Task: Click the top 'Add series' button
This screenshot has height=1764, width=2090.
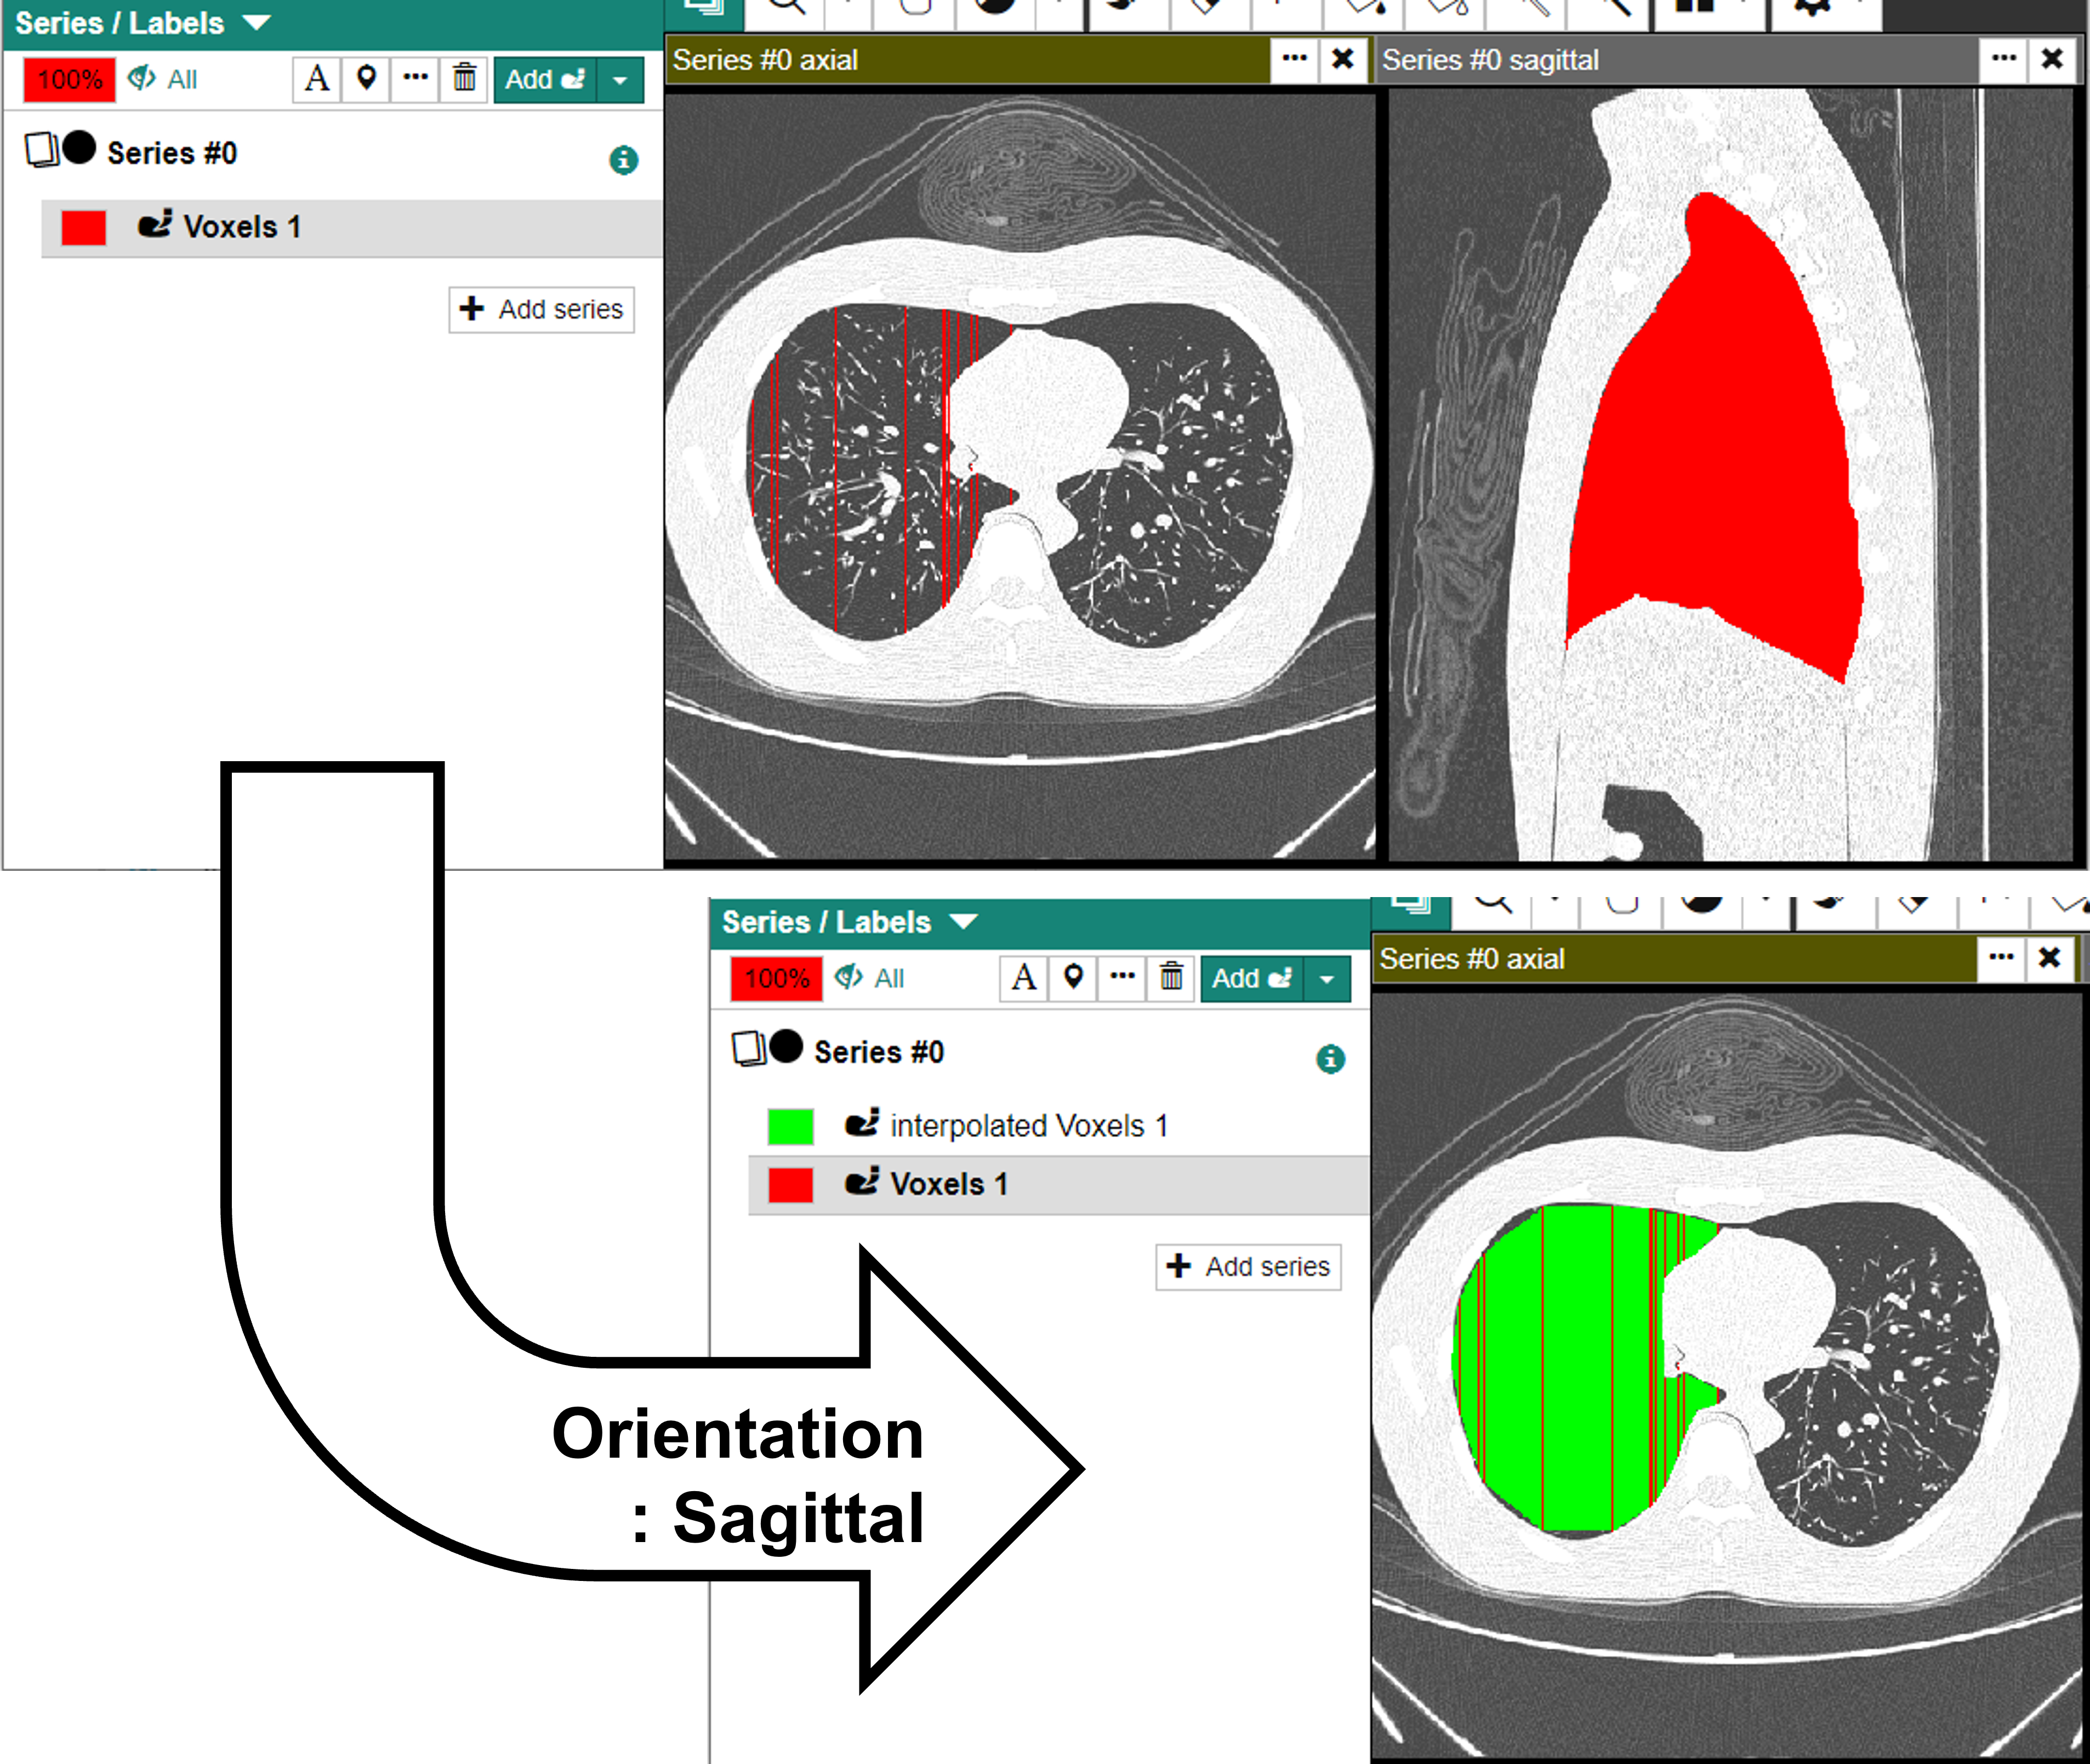Action: point(541,309)
